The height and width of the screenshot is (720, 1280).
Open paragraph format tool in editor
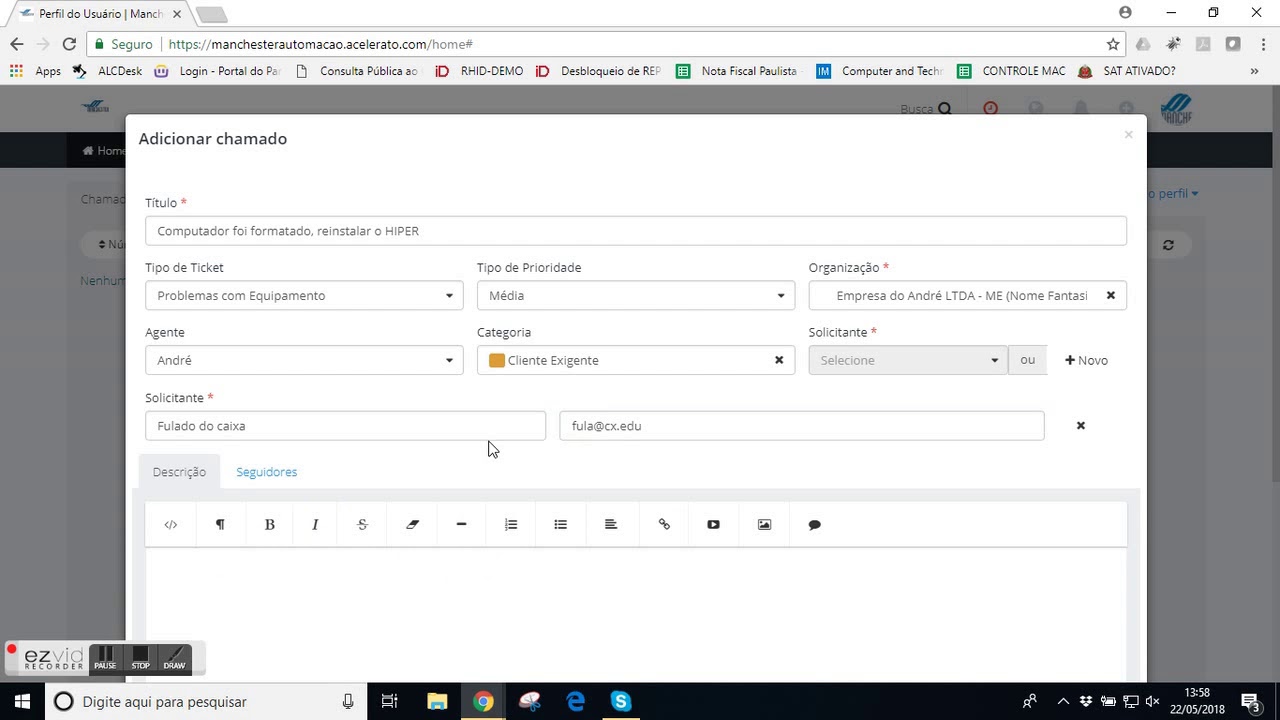pyautogui.click(x=220, y=524)
